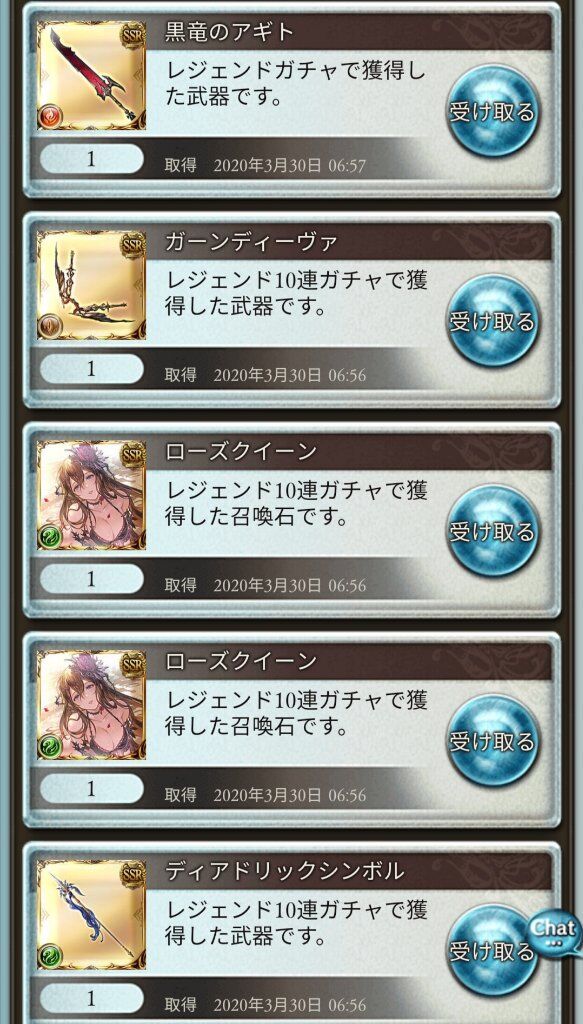Click the wind element icon on first ローズクイーン
The width and height of the screenshot is (583, 1024).
(x=50, y=537)
